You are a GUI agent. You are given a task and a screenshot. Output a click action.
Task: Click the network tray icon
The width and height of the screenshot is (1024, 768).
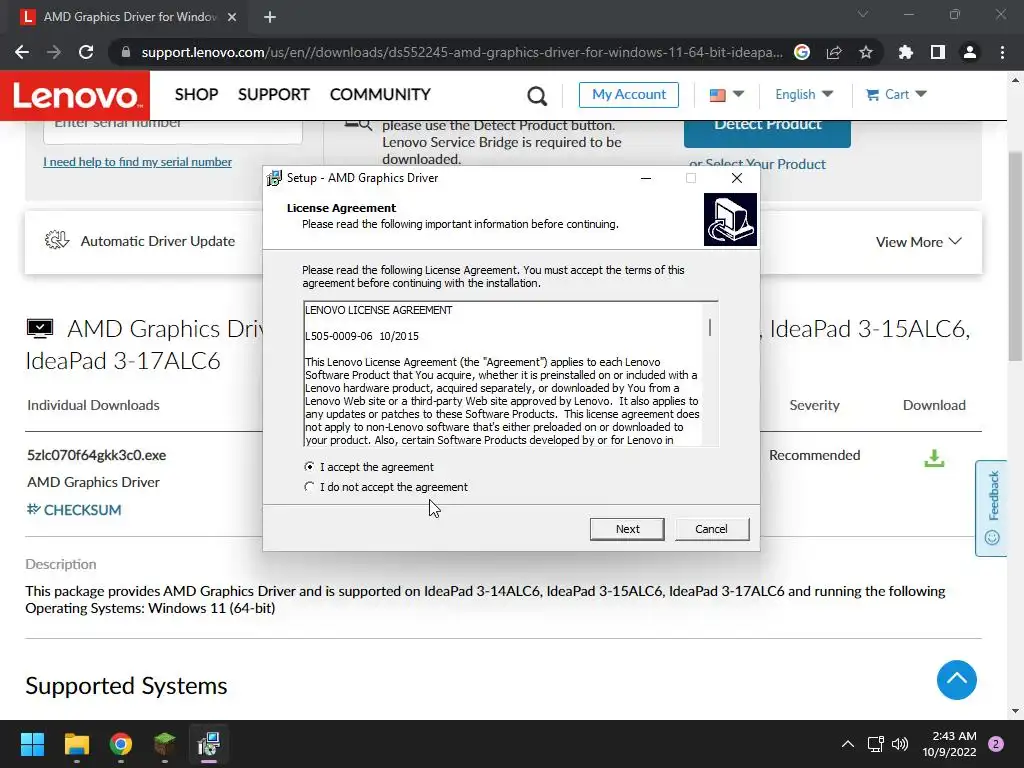pos(876,744)
